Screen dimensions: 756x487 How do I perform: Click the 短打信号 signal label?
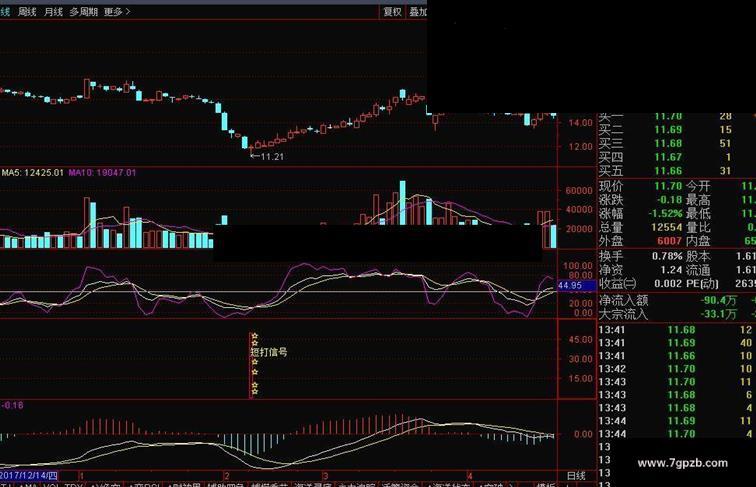269,352
